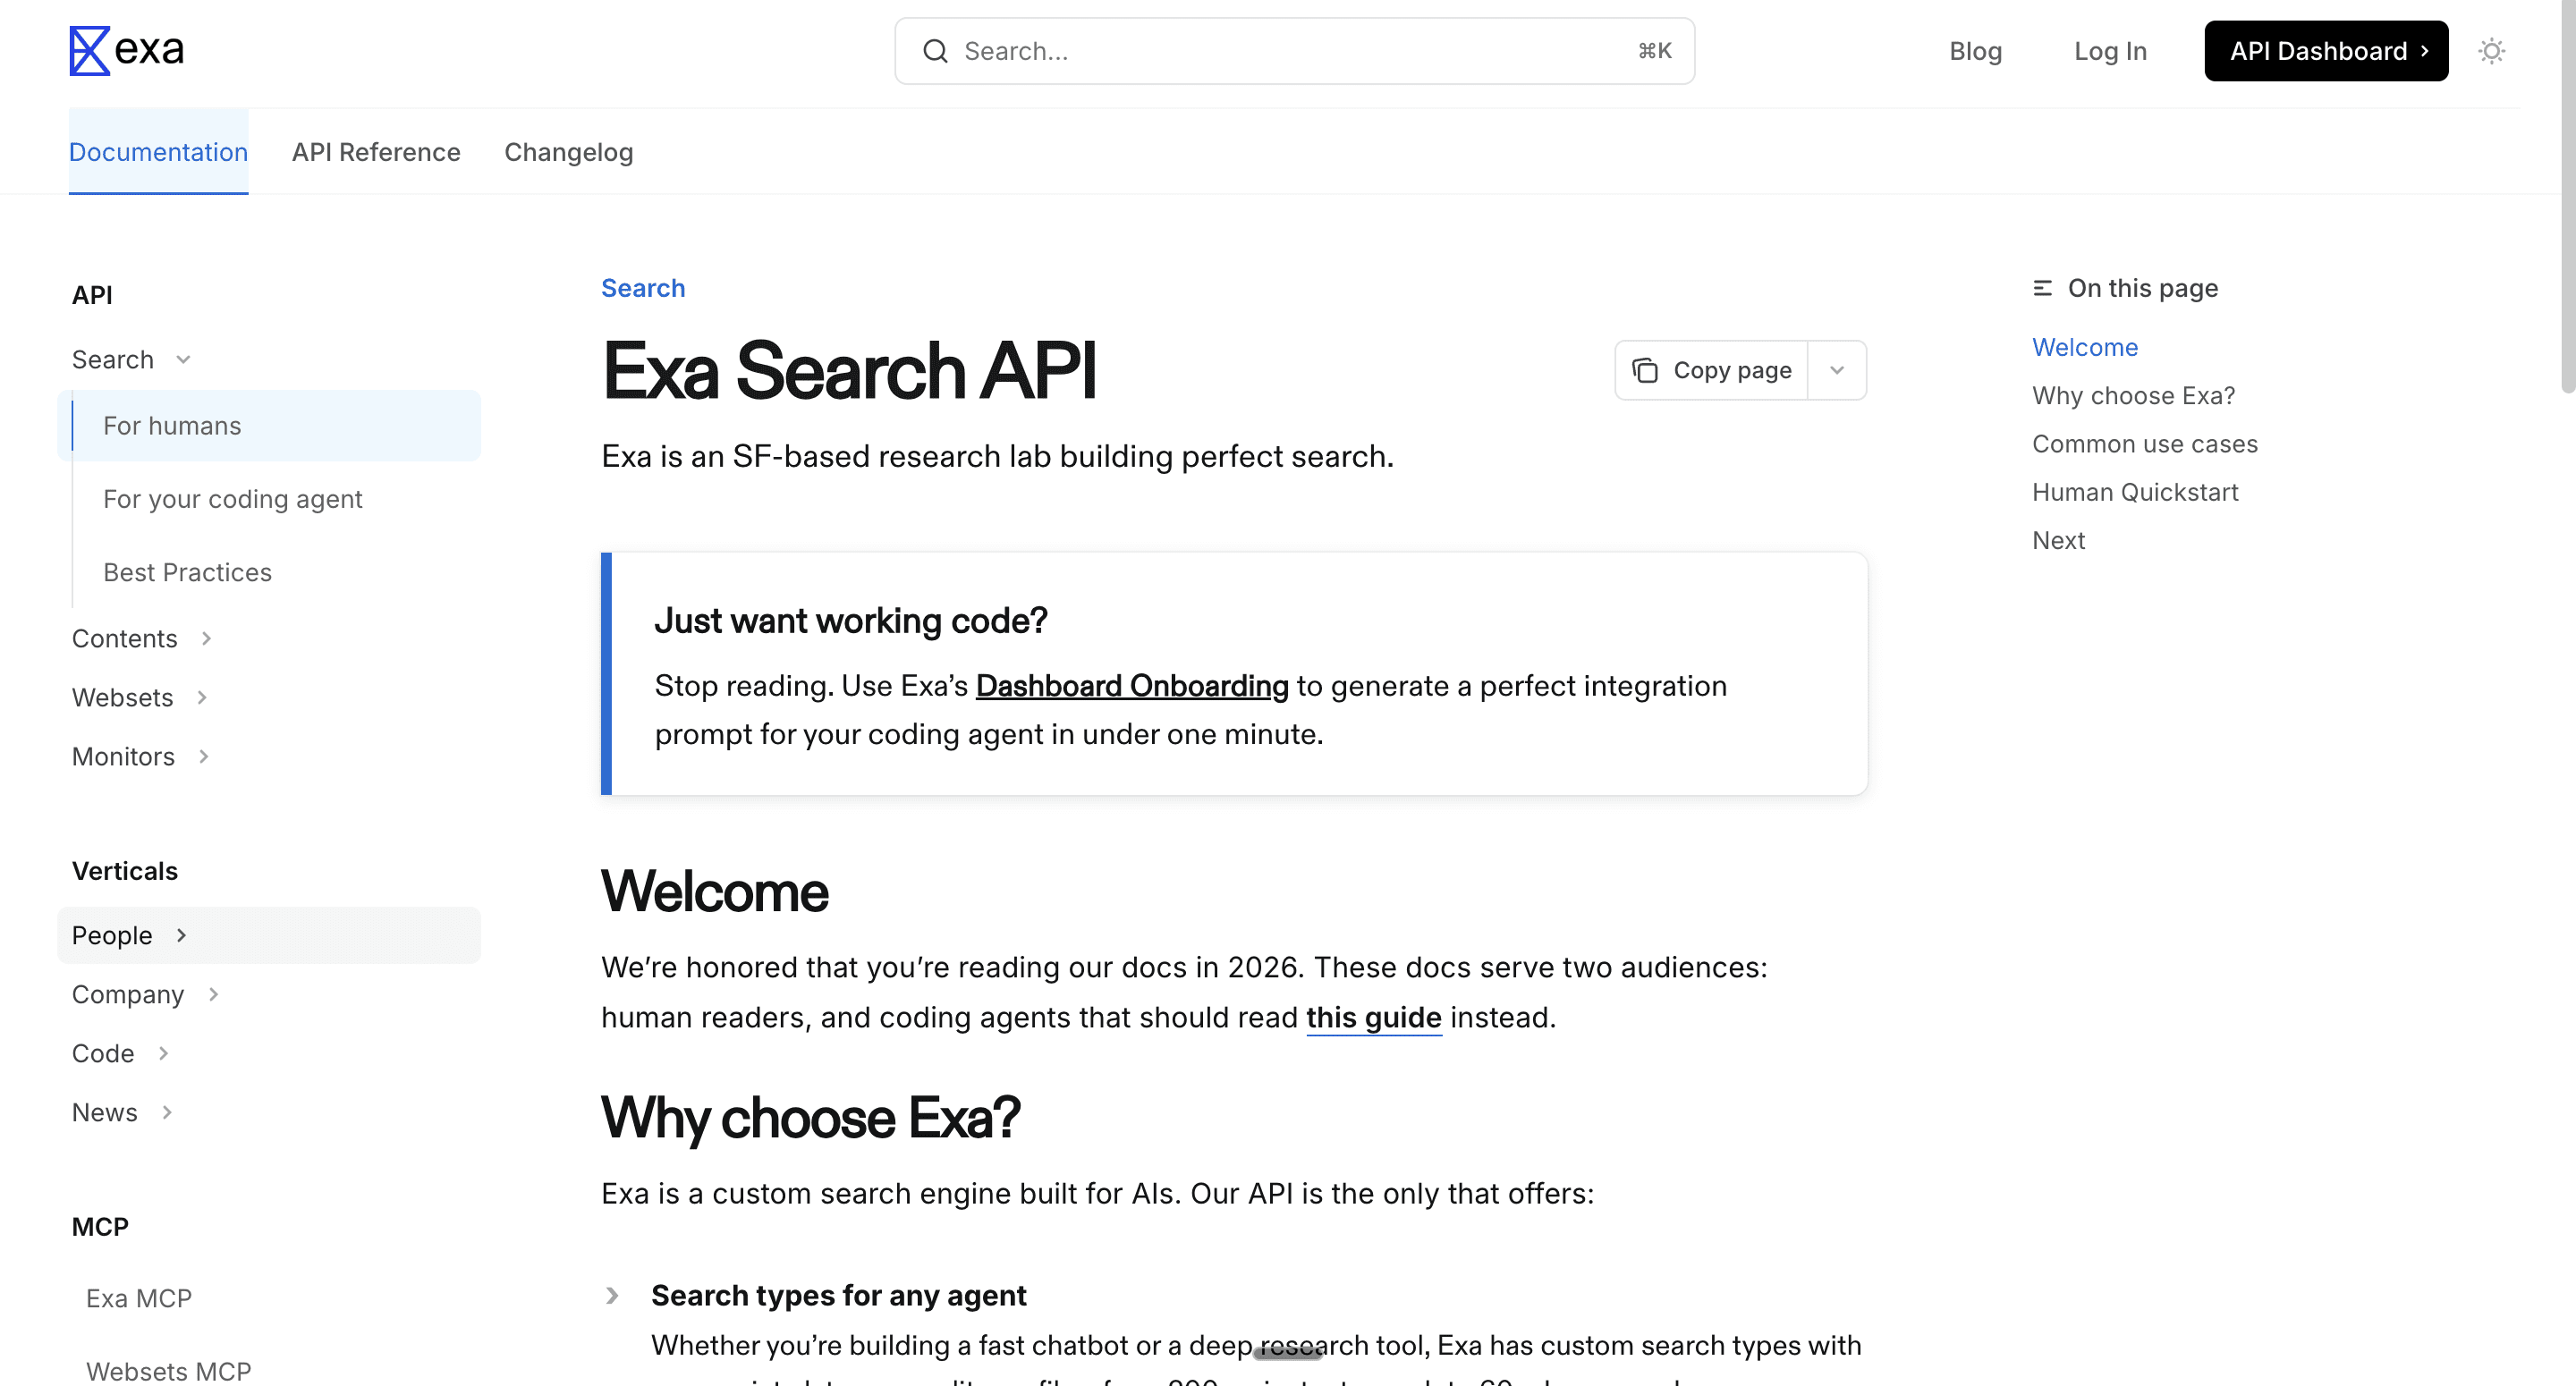Viewport: 2576px width, 1386px height.
Task: Click the API Dashboard button
Action: pyautogui.click(x=2325, y=51)
